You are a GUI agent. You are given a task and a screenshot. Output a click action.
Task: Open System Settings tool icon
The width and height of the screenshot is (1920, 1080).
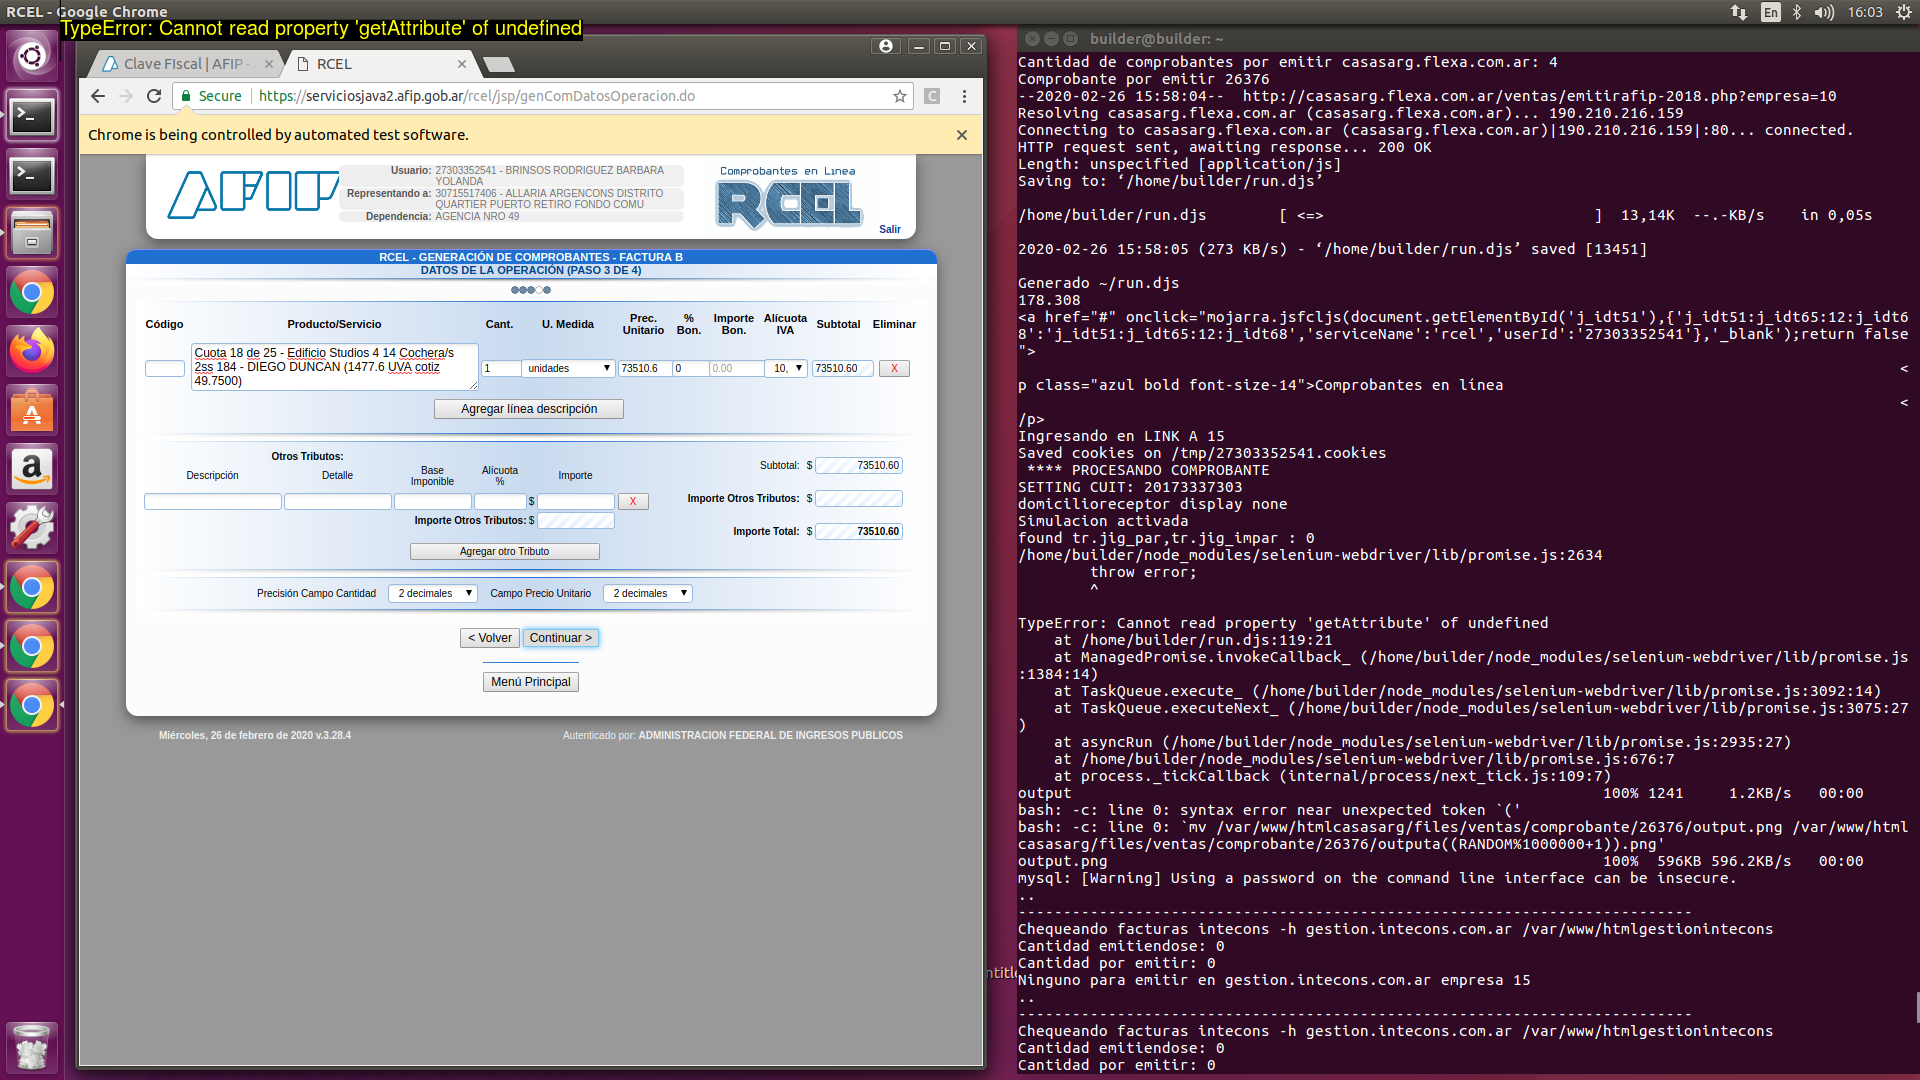[32, 528]
